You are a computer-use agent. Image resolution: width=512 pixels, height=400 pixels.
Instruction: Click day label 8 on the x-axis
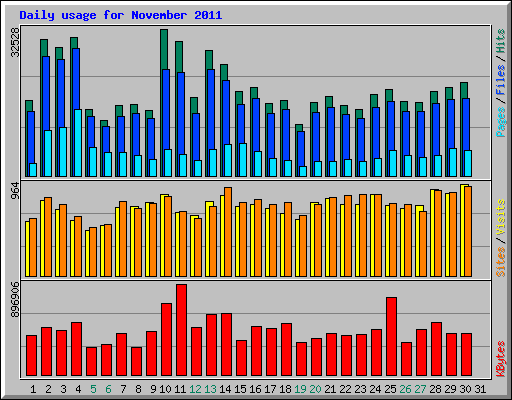(138, 389)
